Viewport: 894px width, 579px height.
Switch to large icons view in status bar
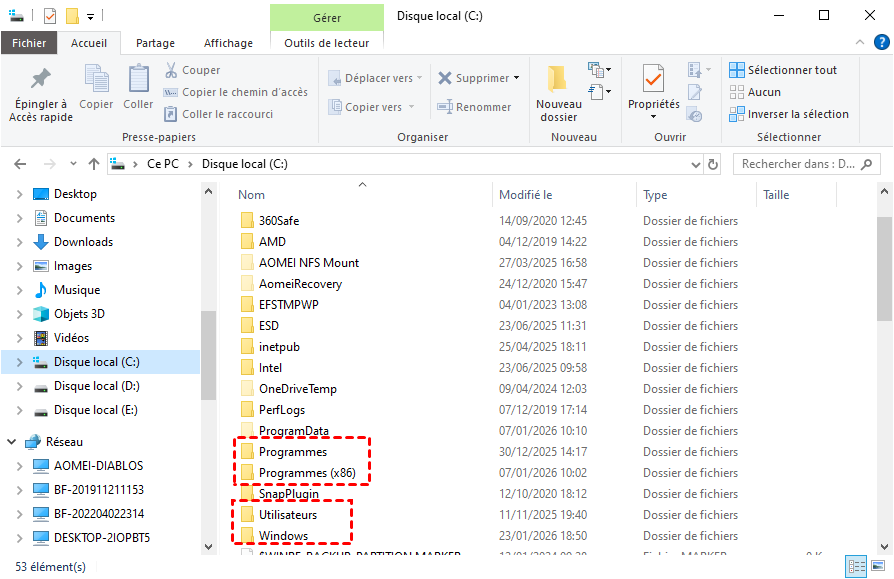pyautogui.click(x=876, y=567)
